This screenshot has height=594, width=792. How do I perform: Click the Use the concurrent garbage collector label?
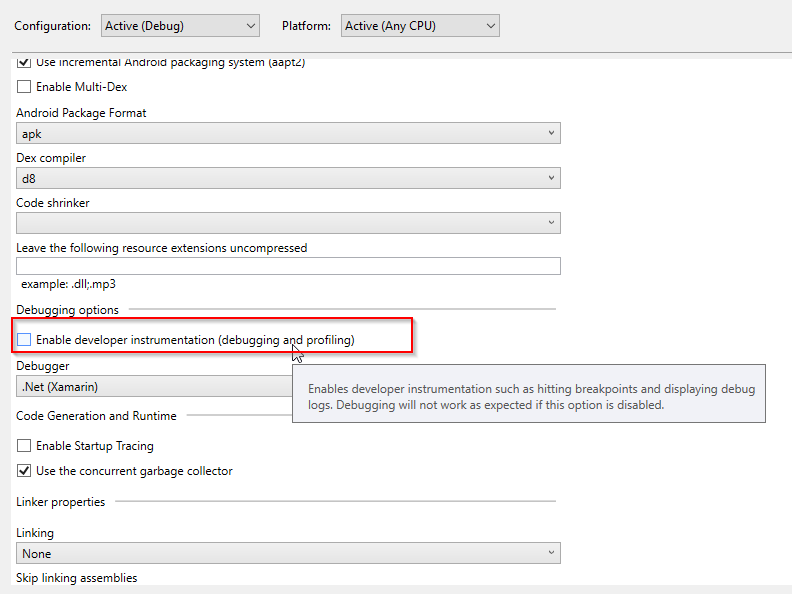click(x=134, y=471)
